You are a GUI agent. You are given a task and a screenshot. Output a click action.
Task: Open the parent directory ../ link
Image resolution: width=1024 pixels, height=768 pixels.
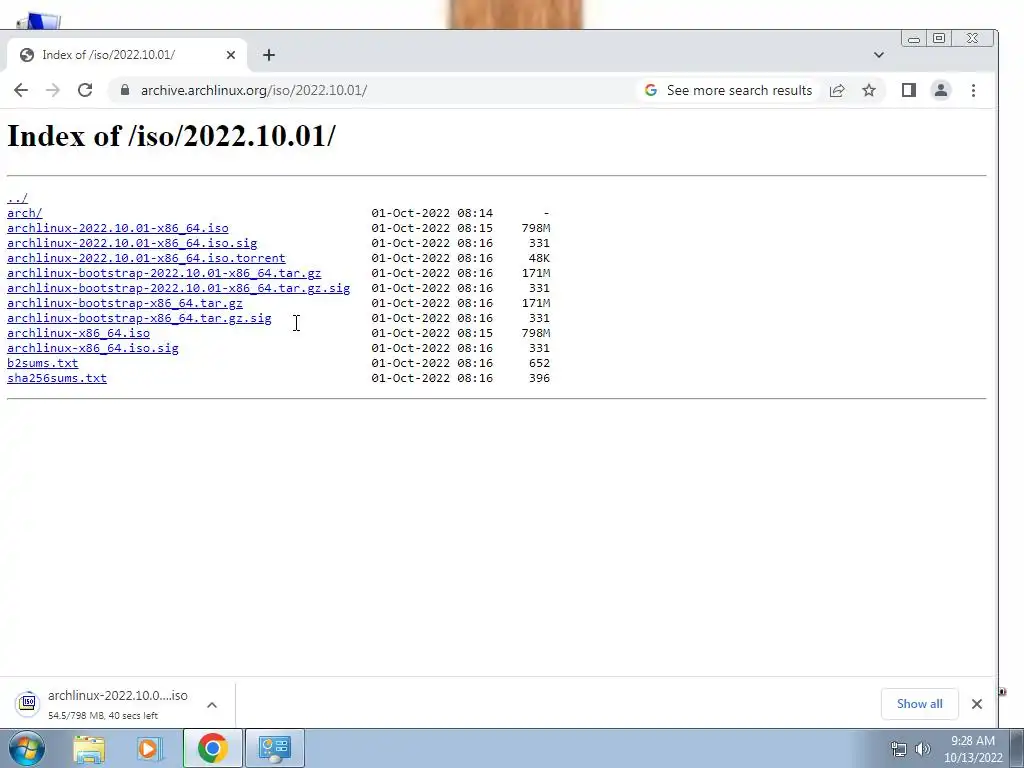(x=18, y=198)
